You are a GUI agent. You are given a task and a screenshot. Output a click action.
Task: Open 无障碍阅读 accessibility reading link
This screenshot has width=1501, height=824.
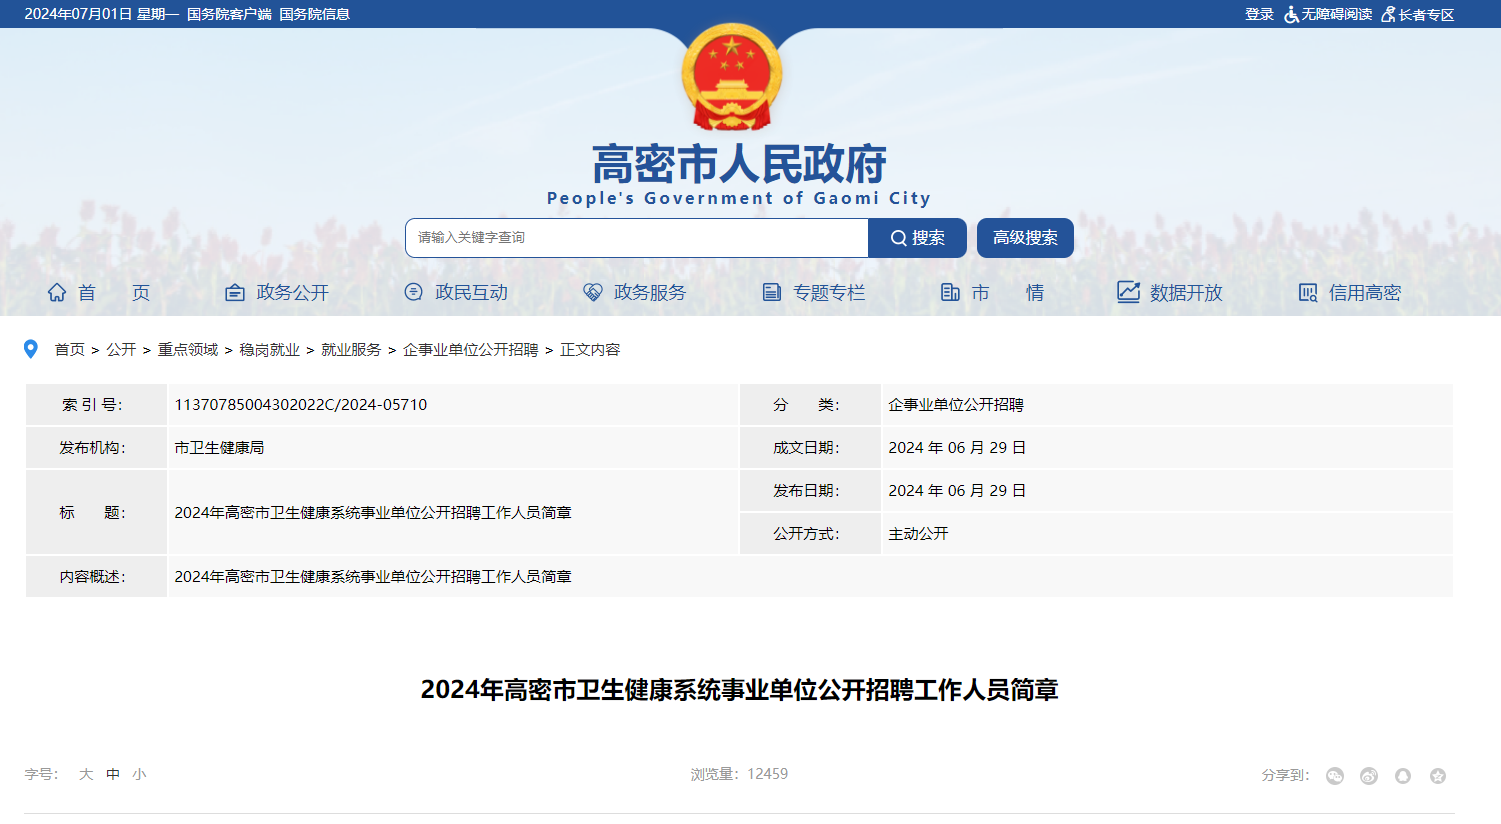coord(1336,14)
